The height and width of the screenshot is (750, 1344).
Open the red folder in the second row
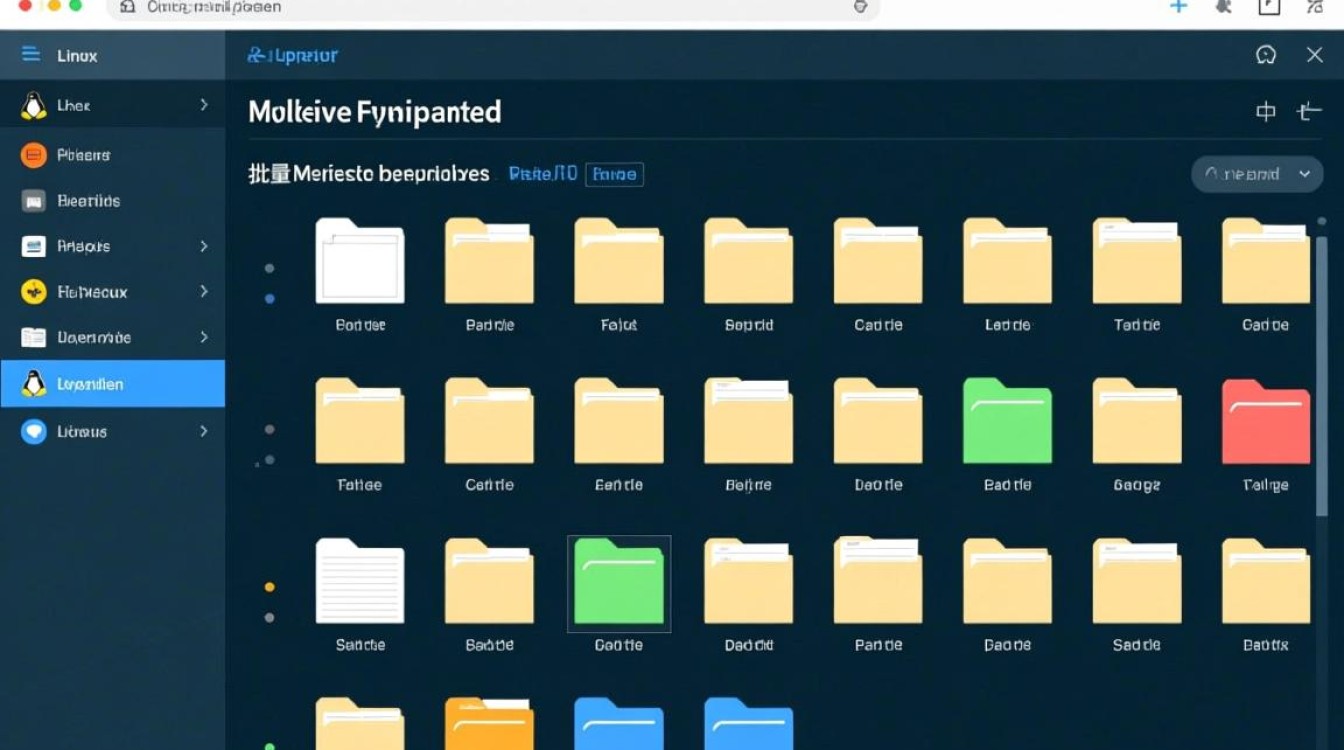pos(1265,423)
